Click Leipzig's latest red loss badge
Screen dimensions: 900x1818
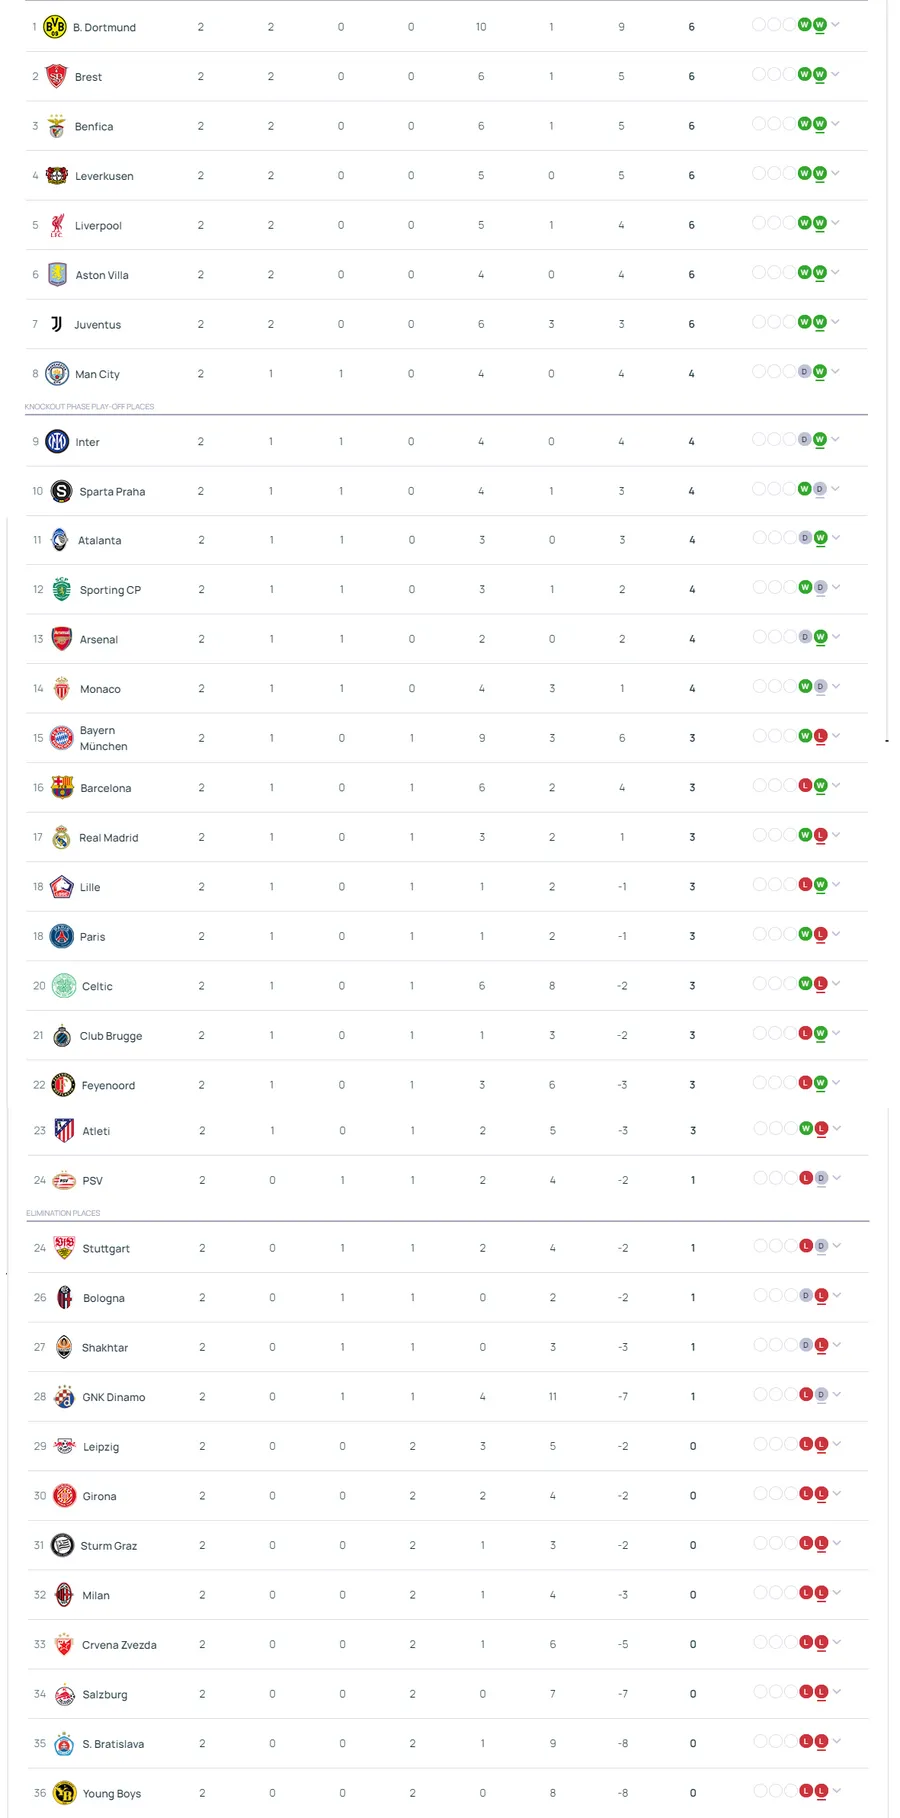point(821,1444)
